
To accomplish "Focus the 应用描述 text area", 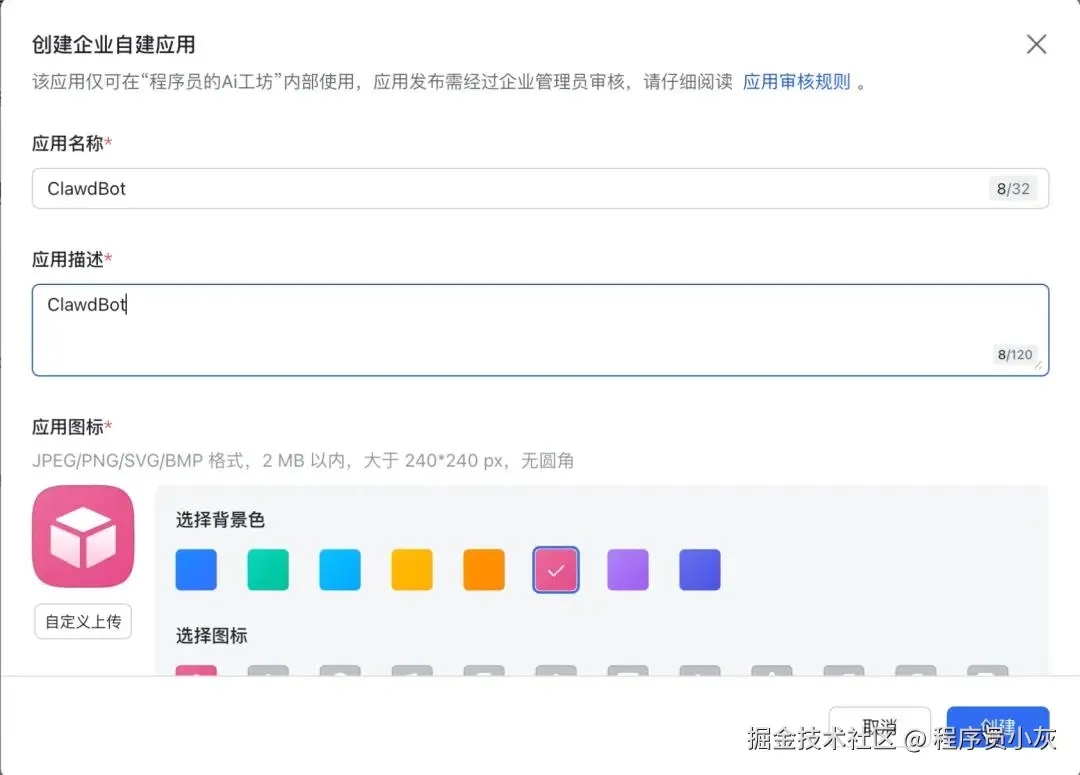I will pyautogui.click(x=540, y=330).
